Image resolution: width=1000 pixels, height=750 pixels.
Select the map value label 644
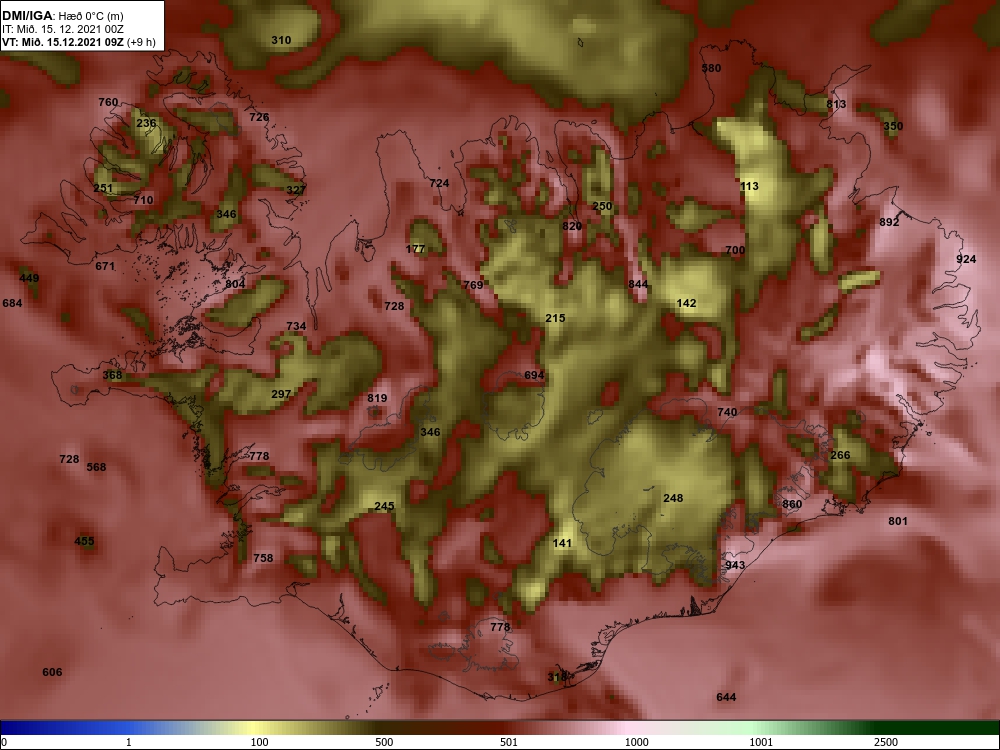[x=726, y=697]
